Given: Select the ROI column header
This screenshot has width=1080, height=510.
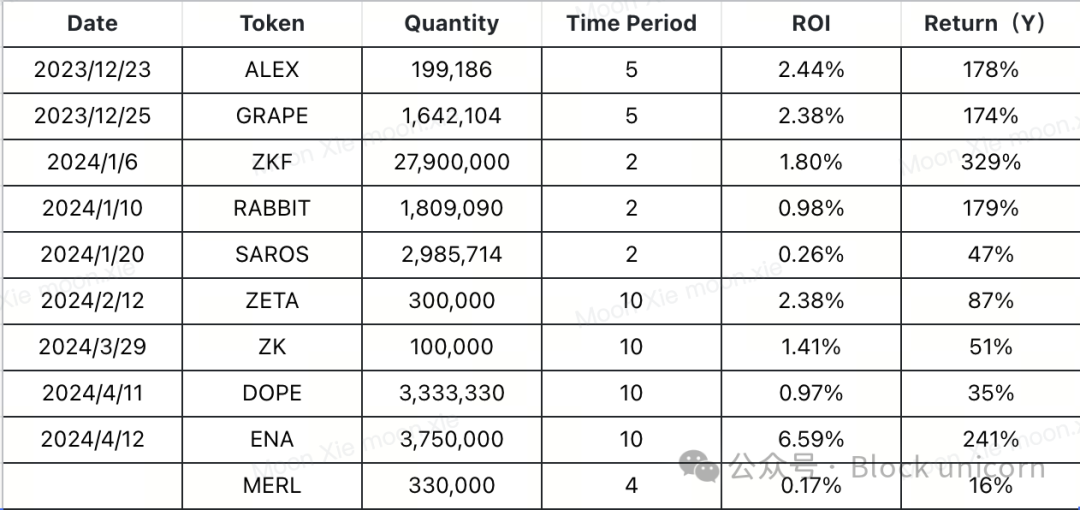Looking at the screenshot, I should (811, 23).
